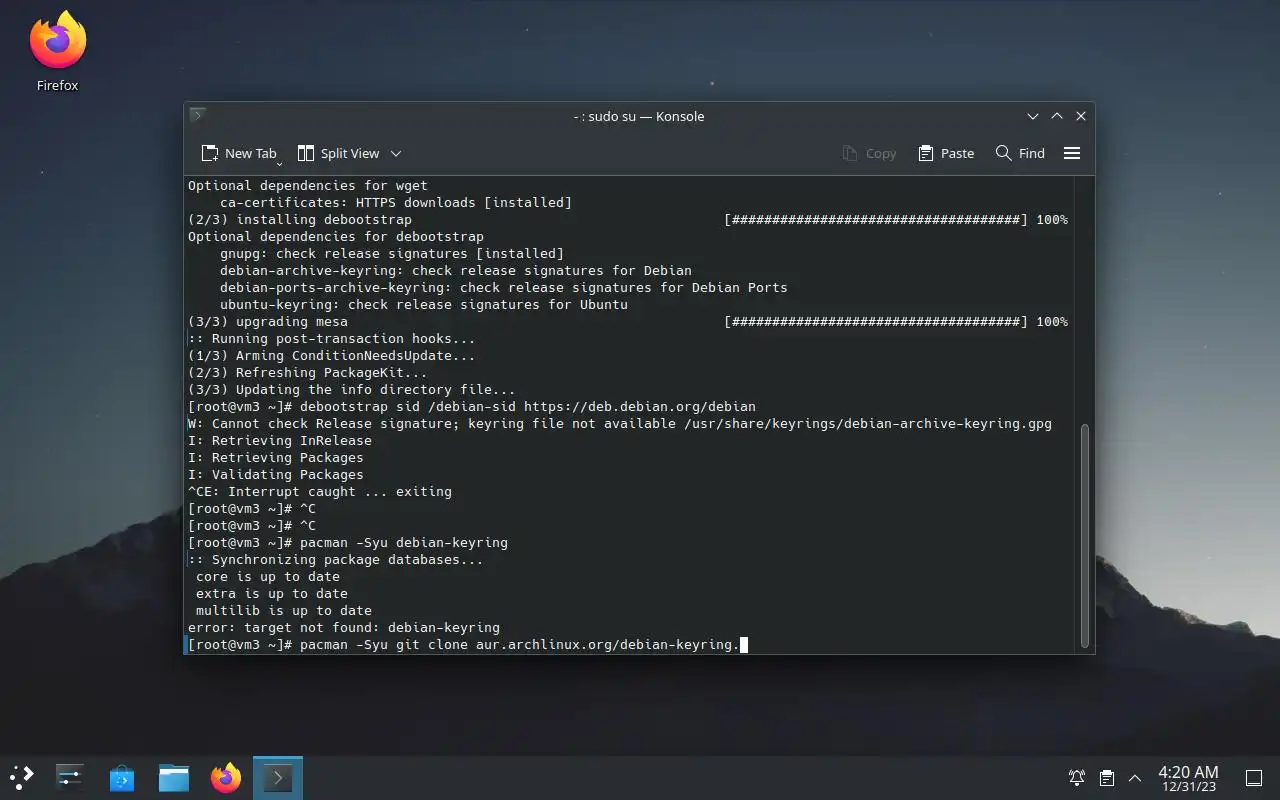Click '(2/3) installing debootstrap' progress line

coord(628,219)
